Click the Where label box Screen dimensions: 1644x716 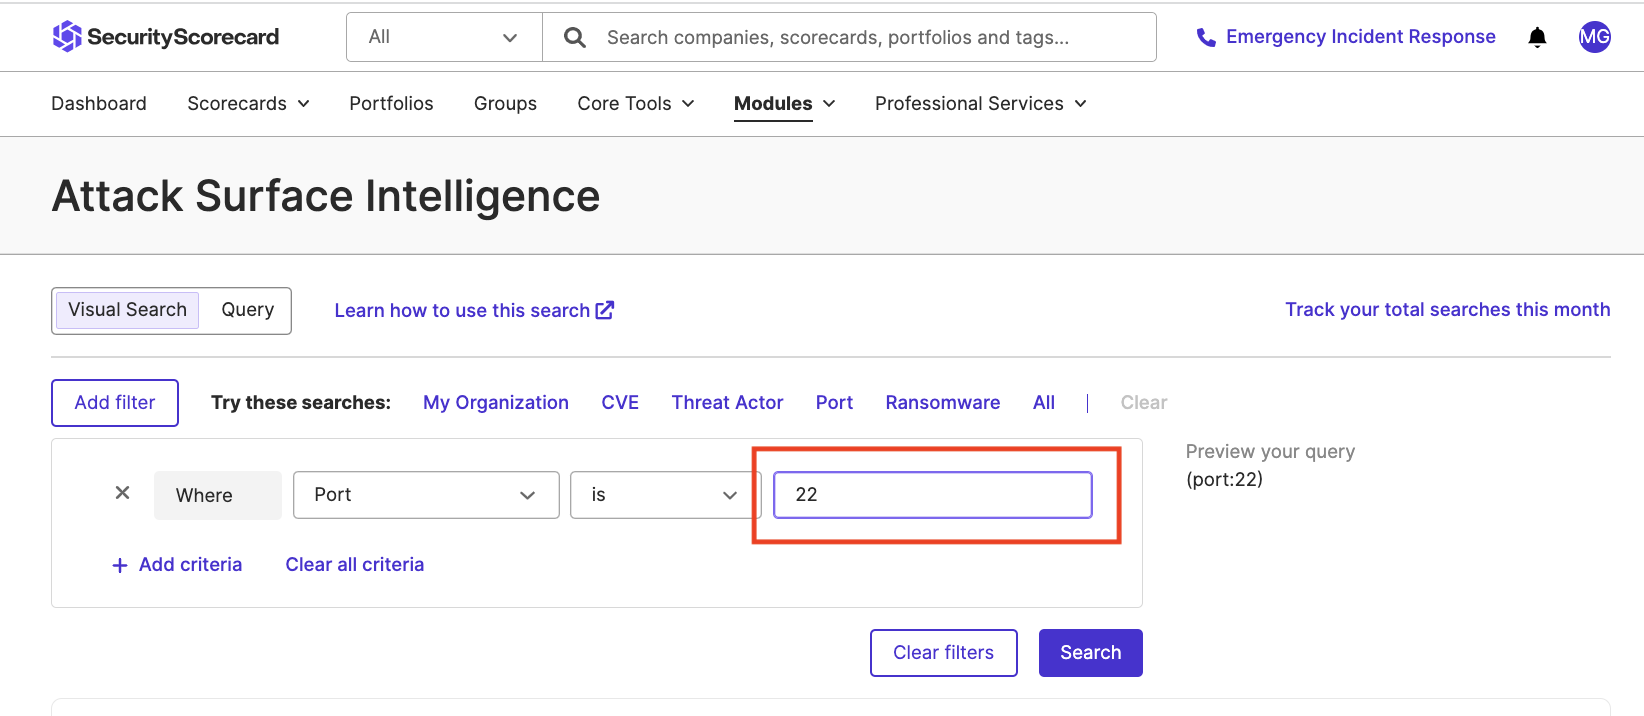click(x=217, y=495)
